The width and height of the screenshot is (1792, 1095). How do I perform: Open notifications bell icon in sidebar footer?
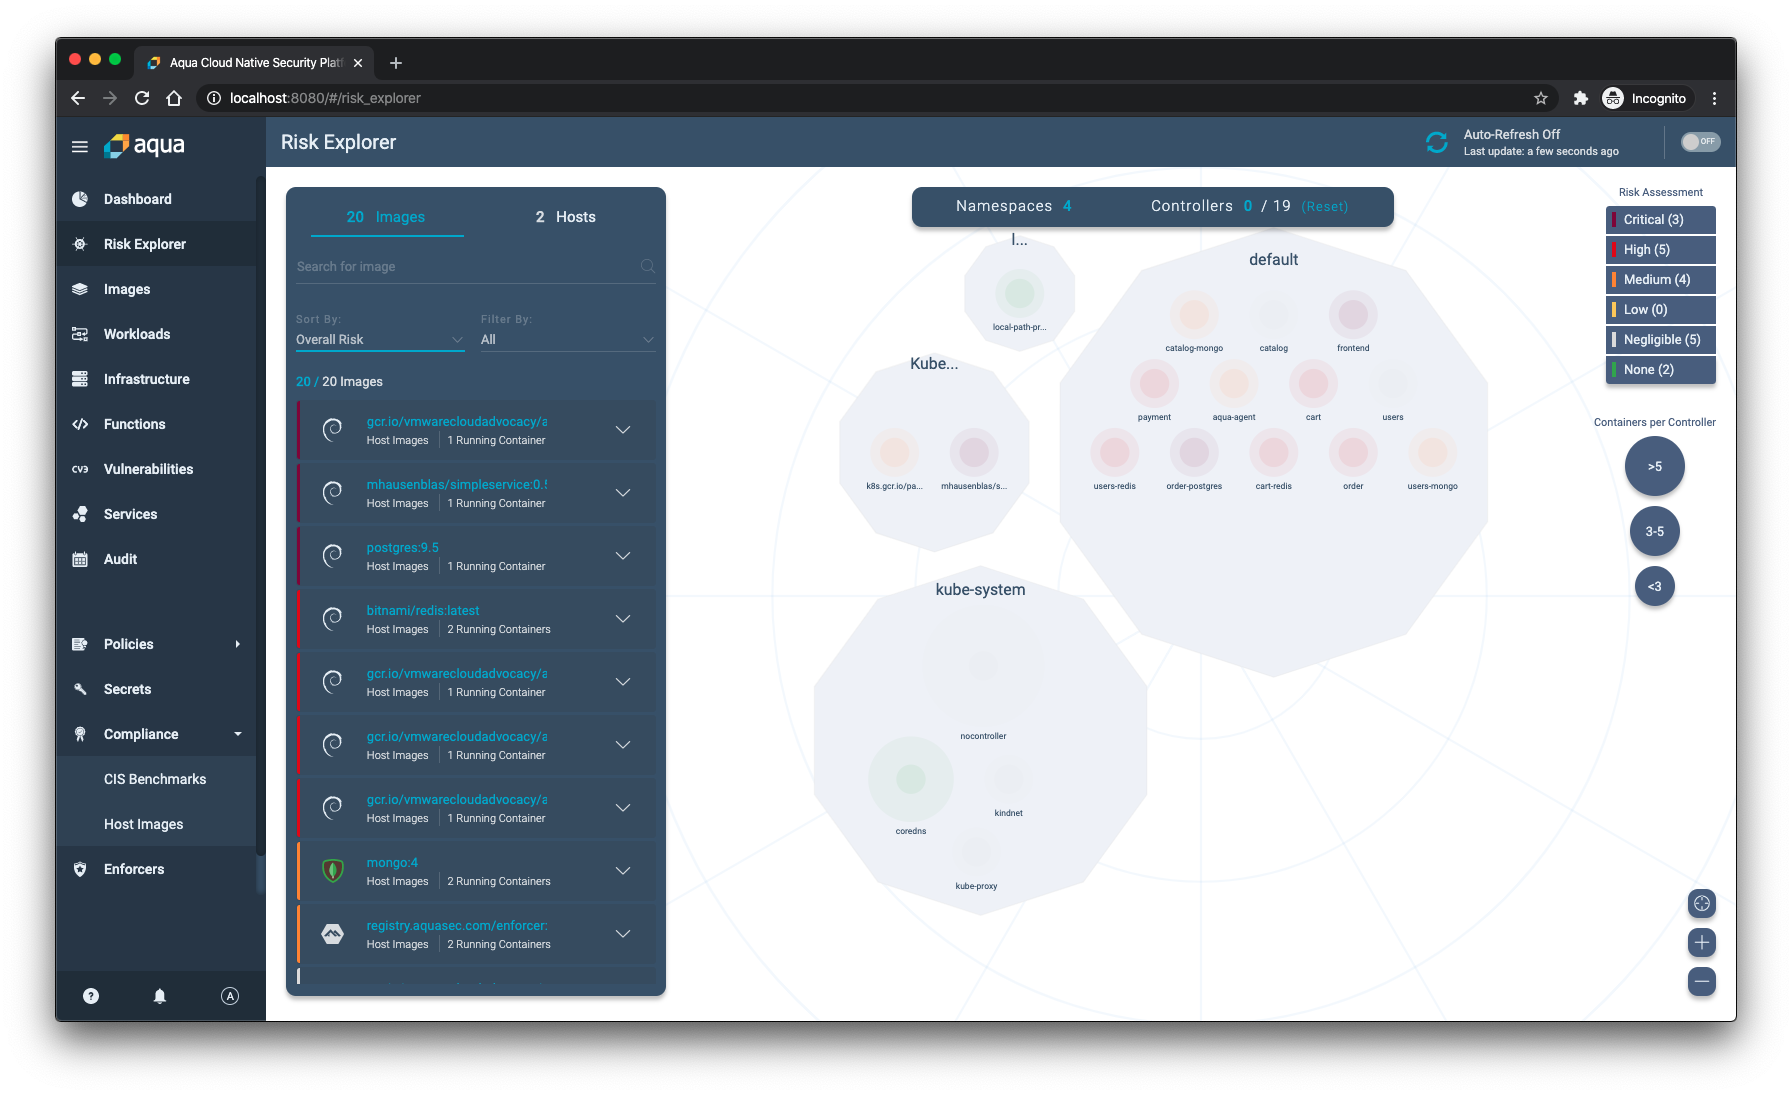click(160, 996)
